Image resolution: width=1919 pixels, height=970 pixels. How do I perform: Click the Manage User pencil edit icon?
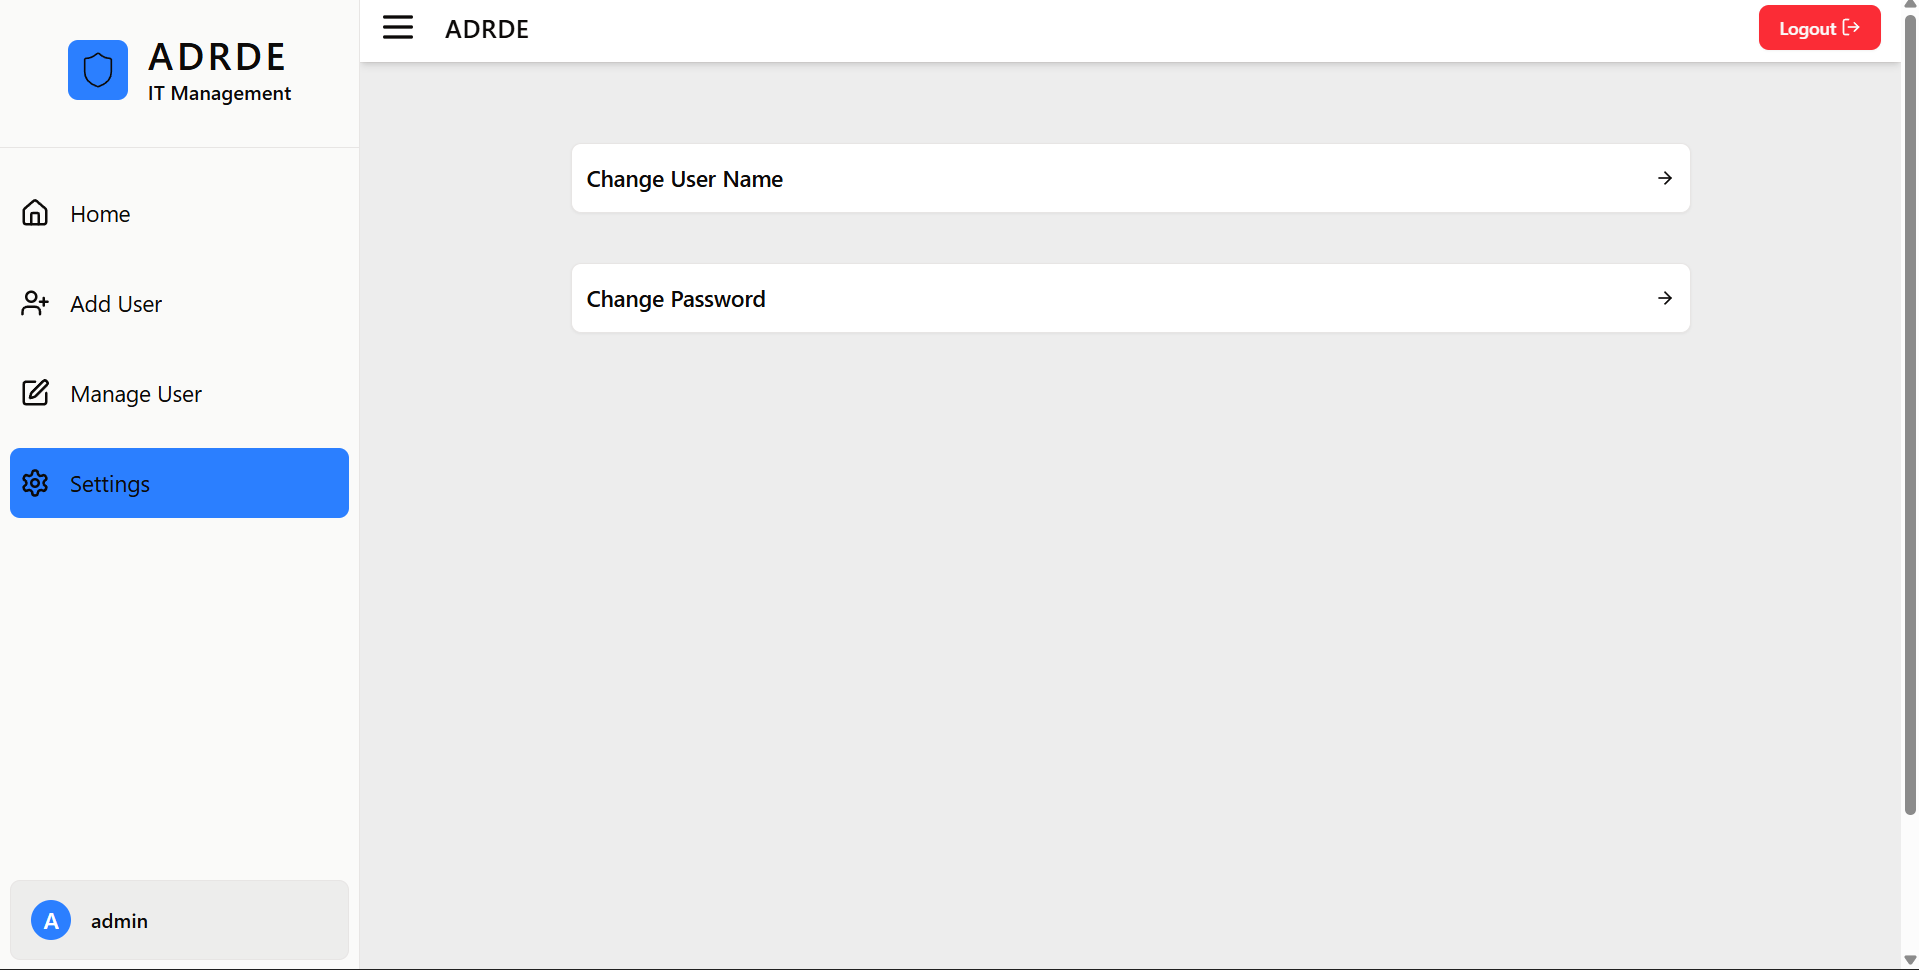[35, 393]
